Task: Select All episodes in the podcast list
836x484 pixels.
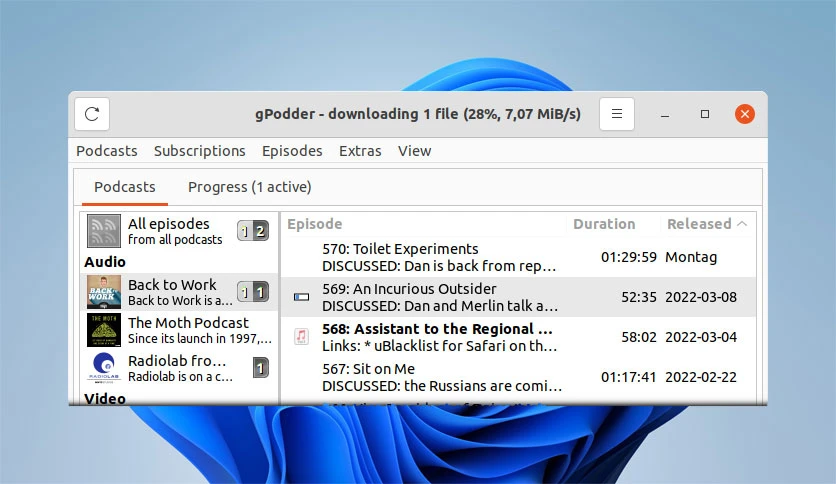Action: [179, 231]
